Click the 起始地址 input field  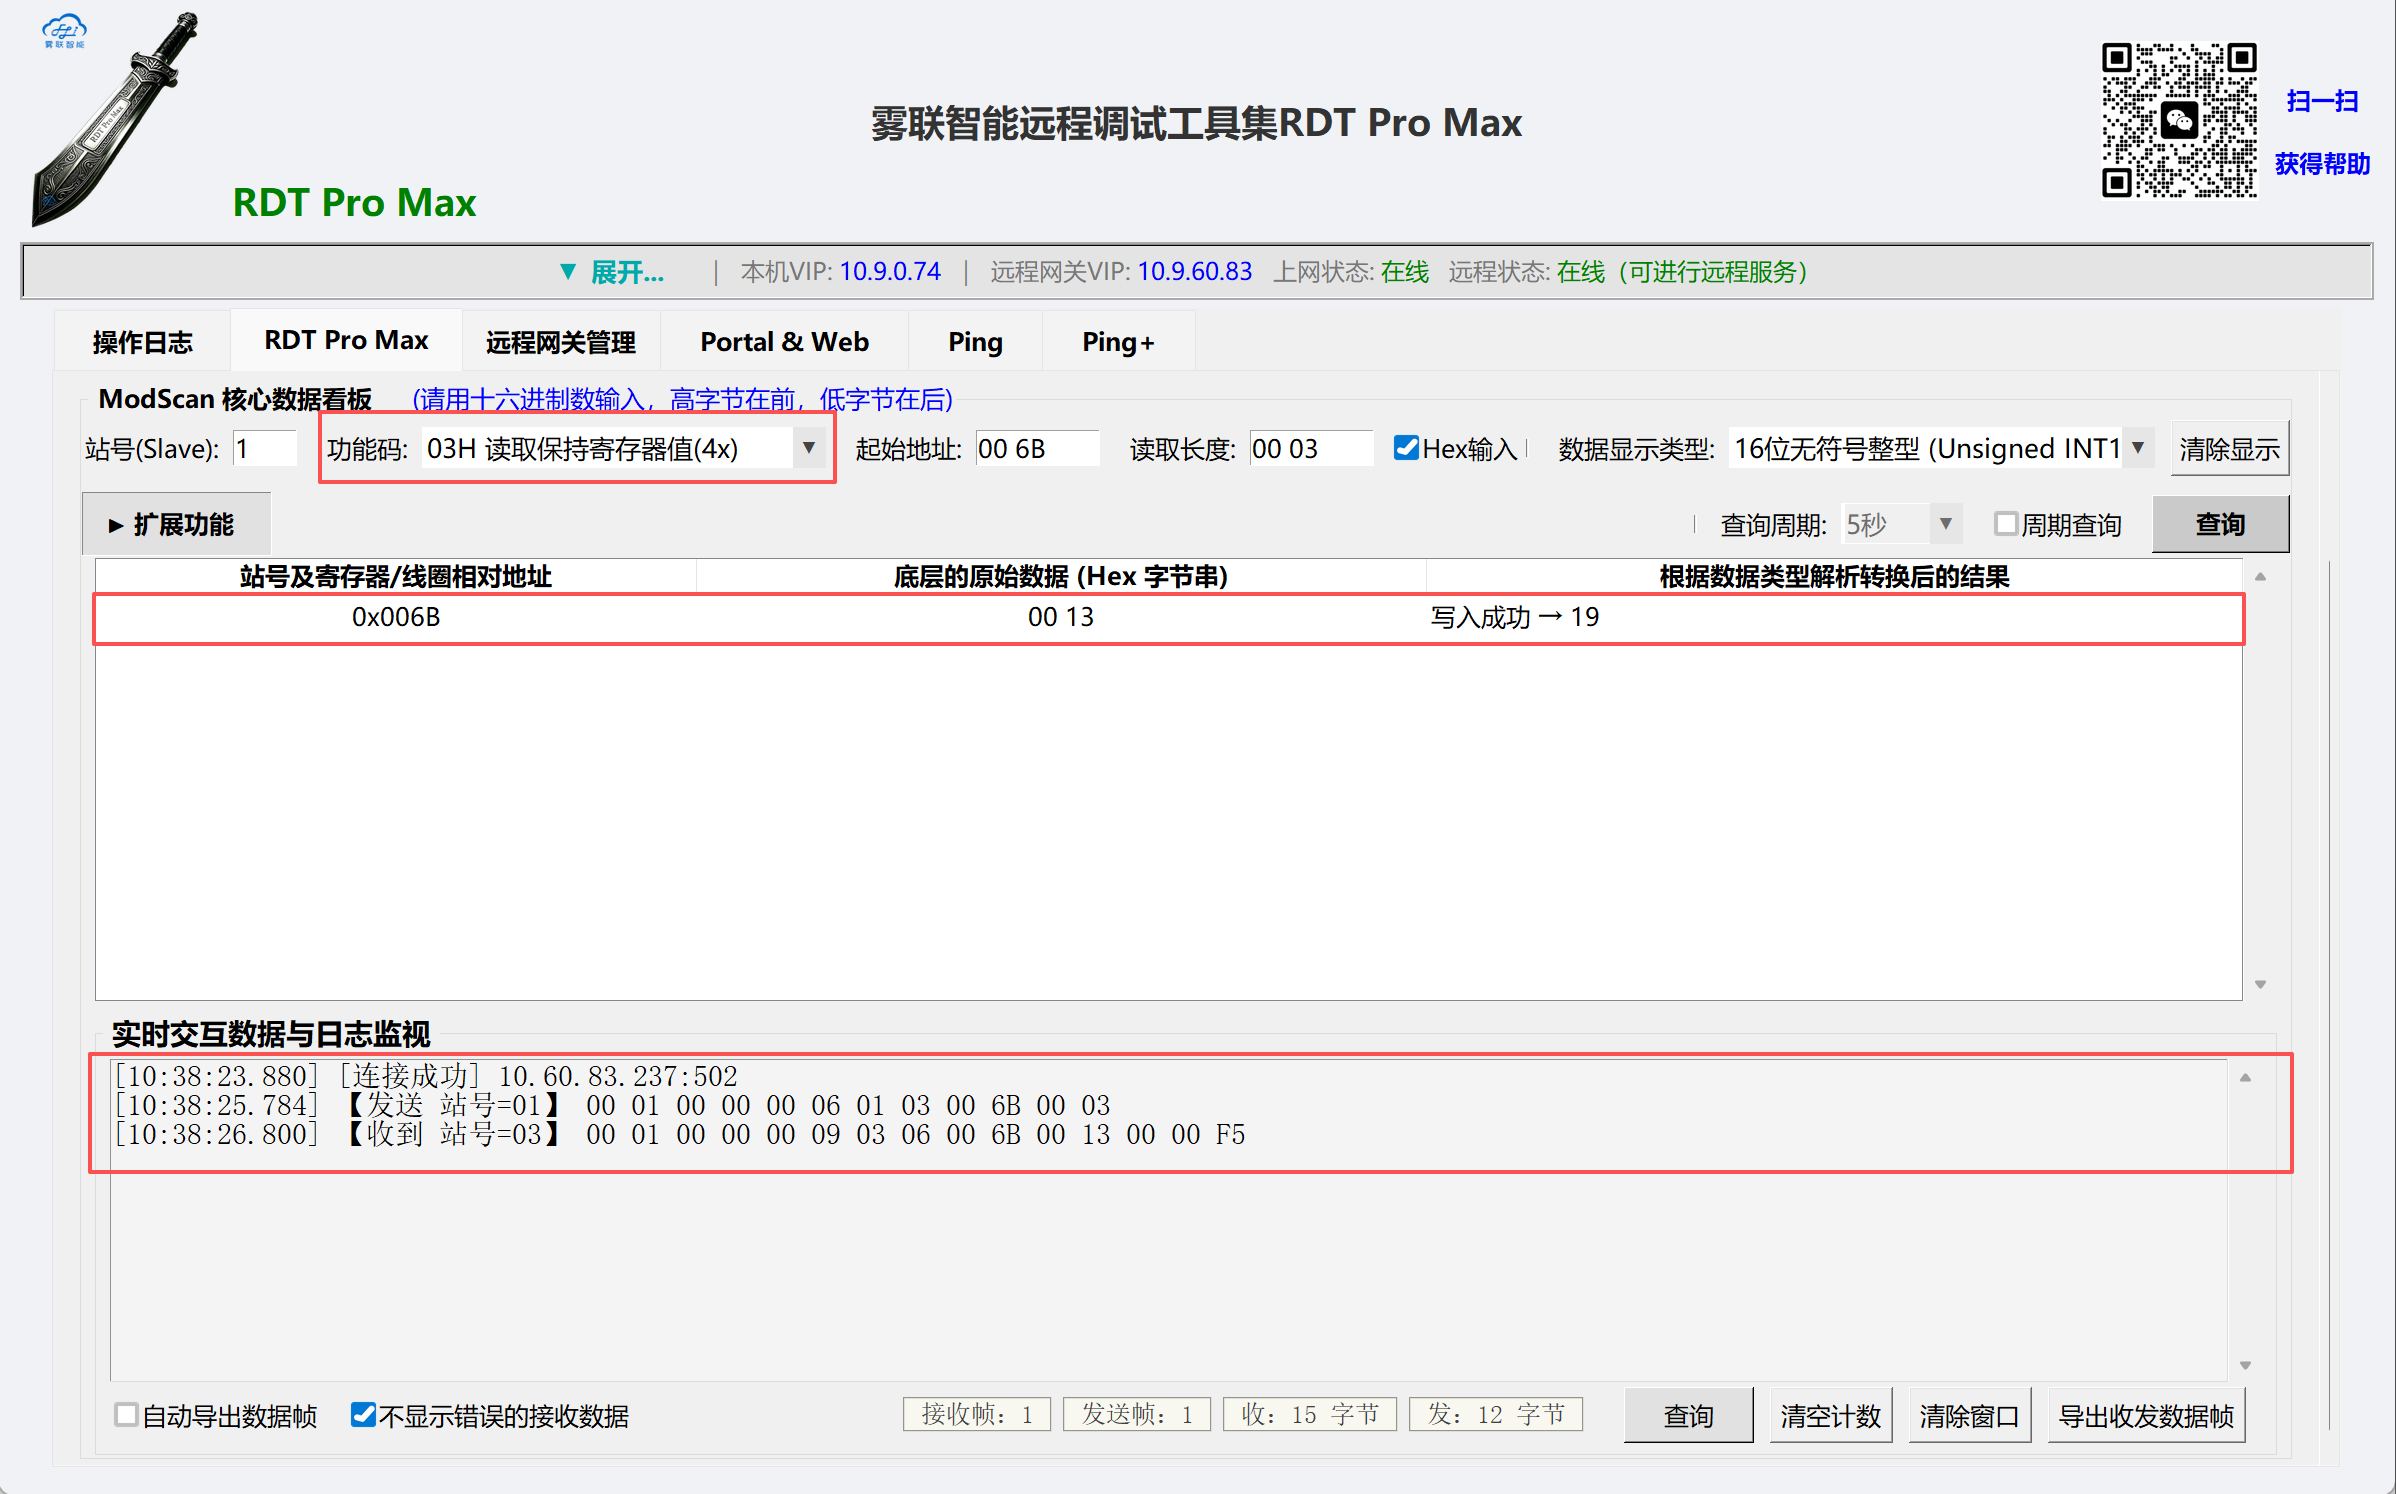(1037, 449)
